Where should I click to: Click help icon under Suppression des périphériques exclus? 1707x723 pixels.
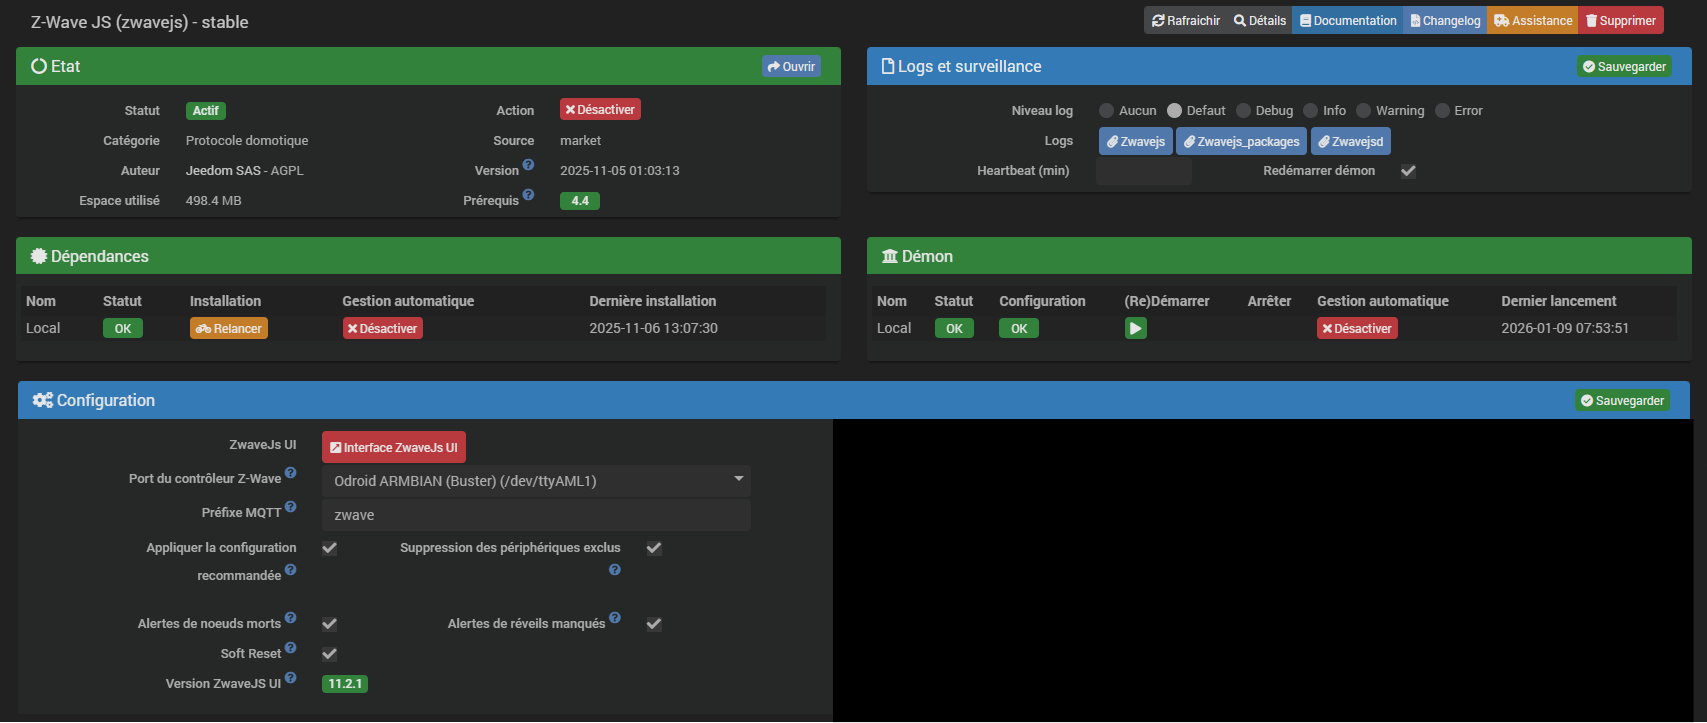[x=615, y=570]
